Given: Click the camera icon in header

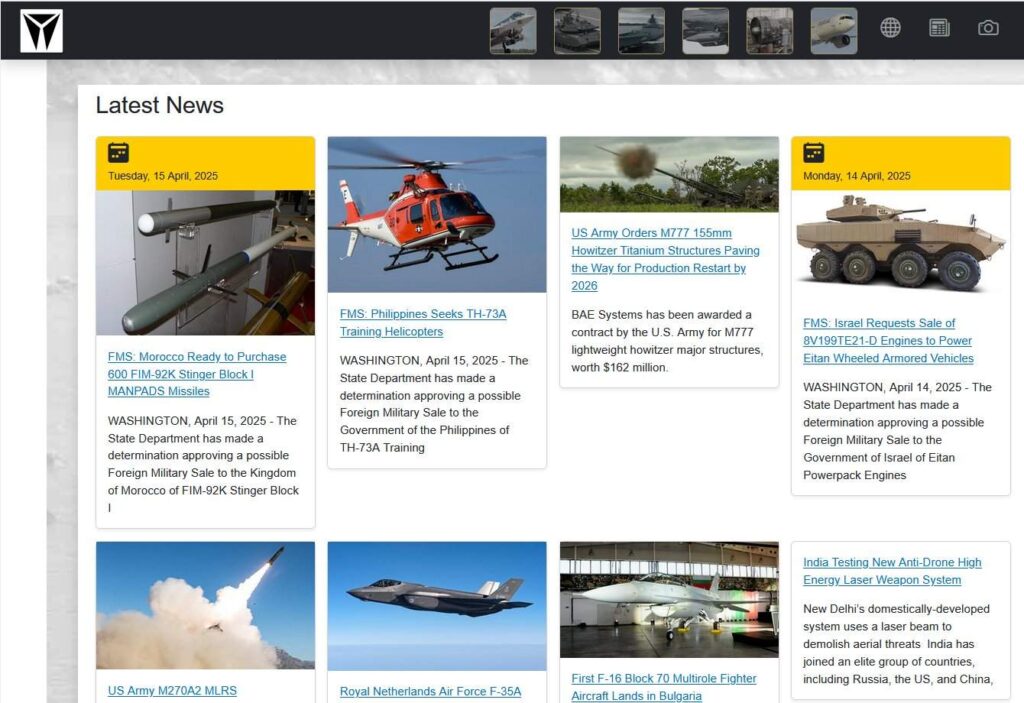Looking at the screenshot, I should 988,27.
